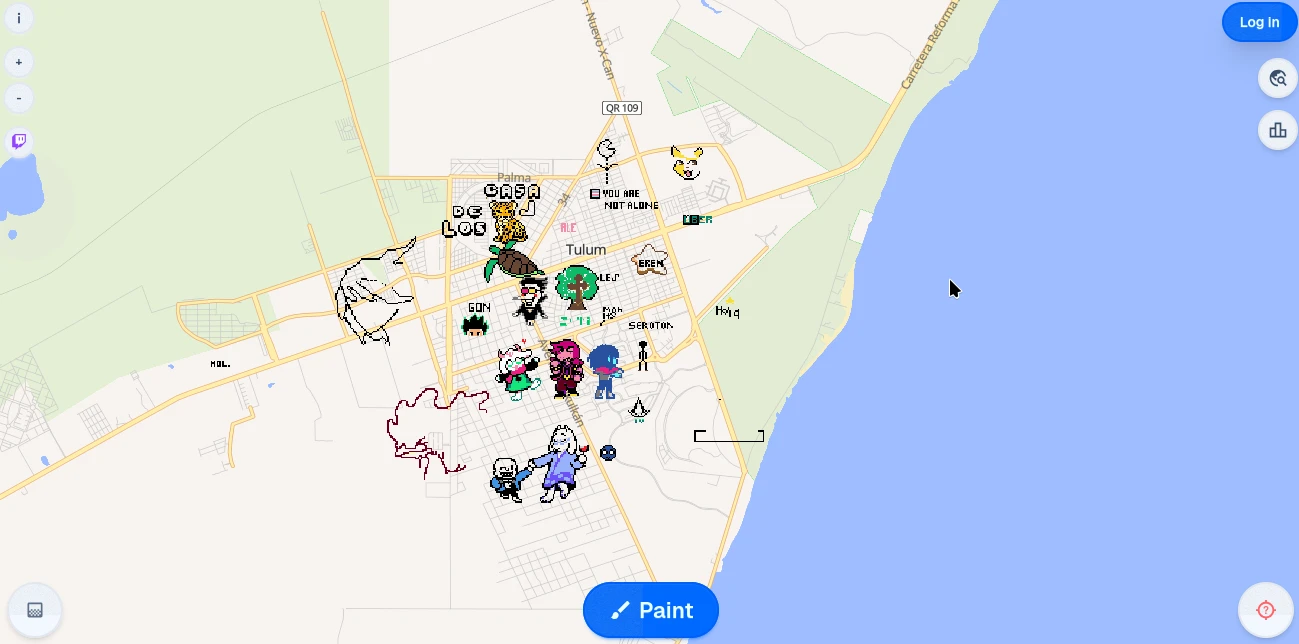Click the YOU ARE NOT ALONE text
This screenshot has width=1299, height=644.
(x=630, y=199)
